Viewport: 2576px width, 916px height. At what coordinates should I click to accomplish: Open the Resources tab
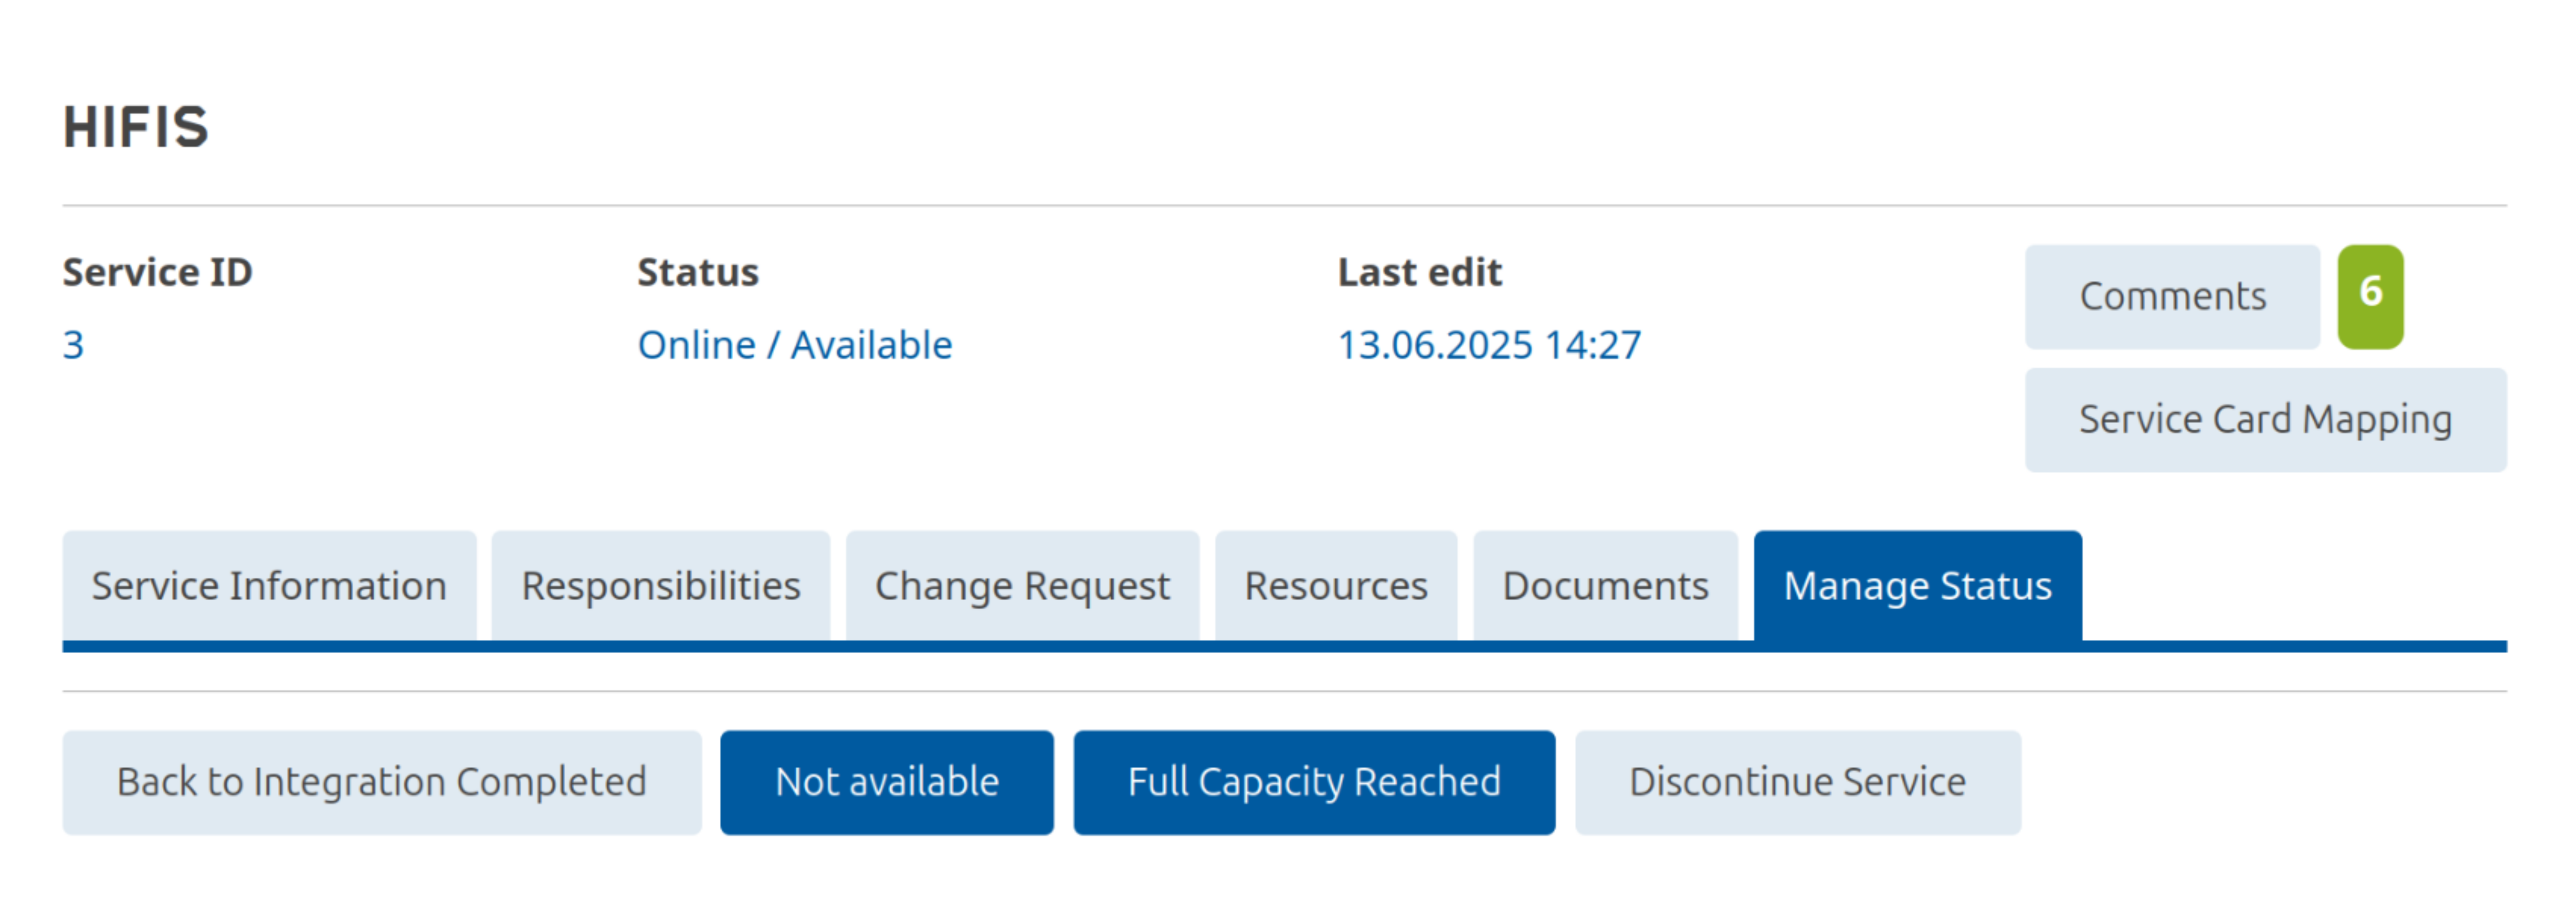click(x=1336, y=586)
